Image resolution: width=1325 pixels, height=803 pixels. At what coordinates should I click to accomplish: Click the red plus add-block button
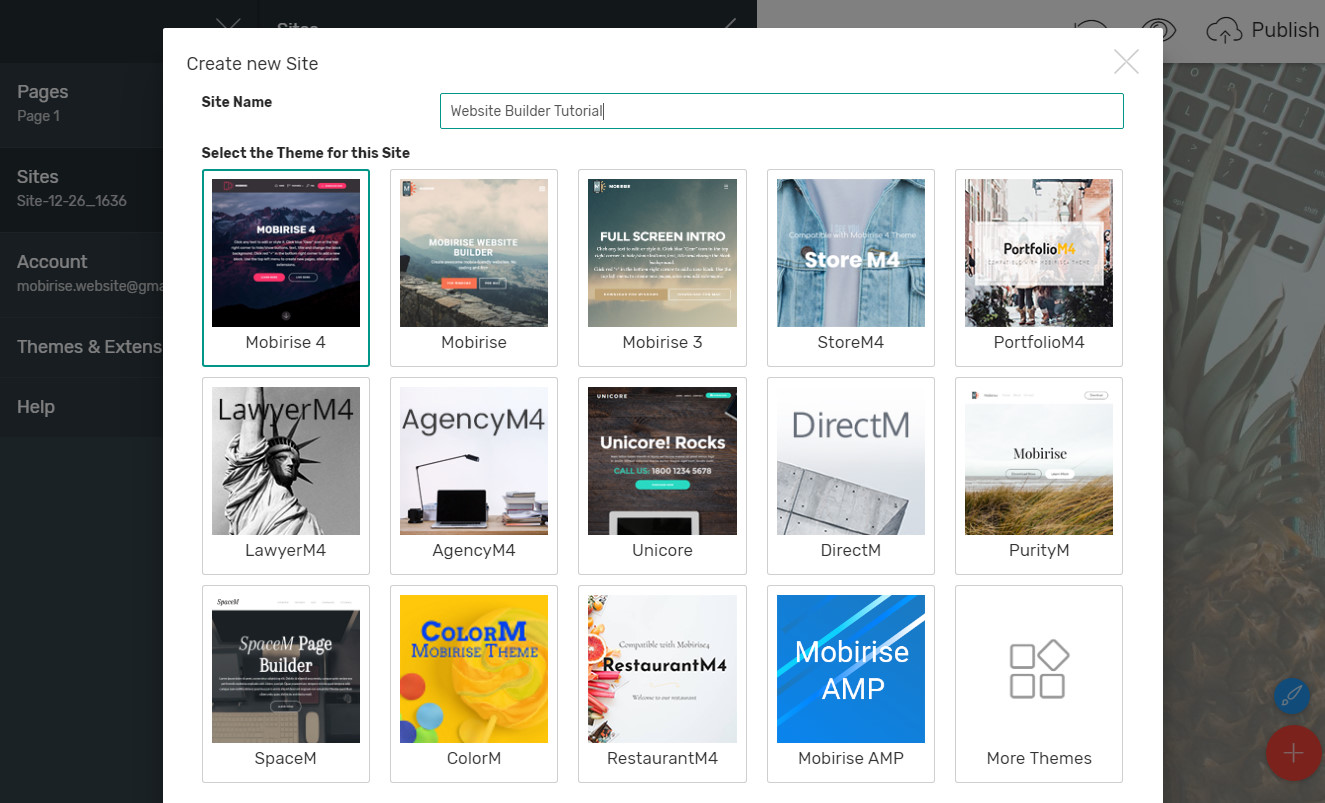pyautogui.click(x=1294, y=753)
